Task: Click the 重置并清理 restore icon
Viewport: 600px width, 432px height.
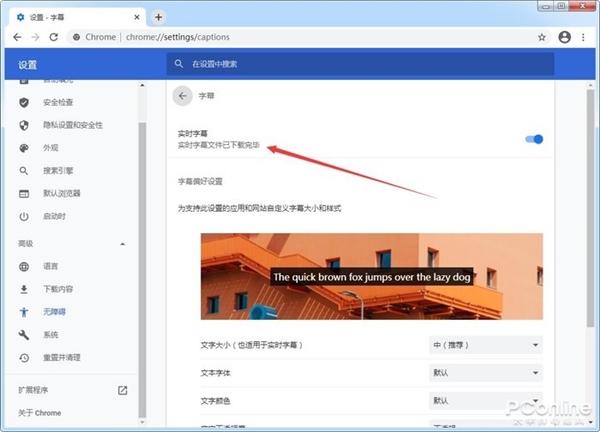Action: click(24, 357)
